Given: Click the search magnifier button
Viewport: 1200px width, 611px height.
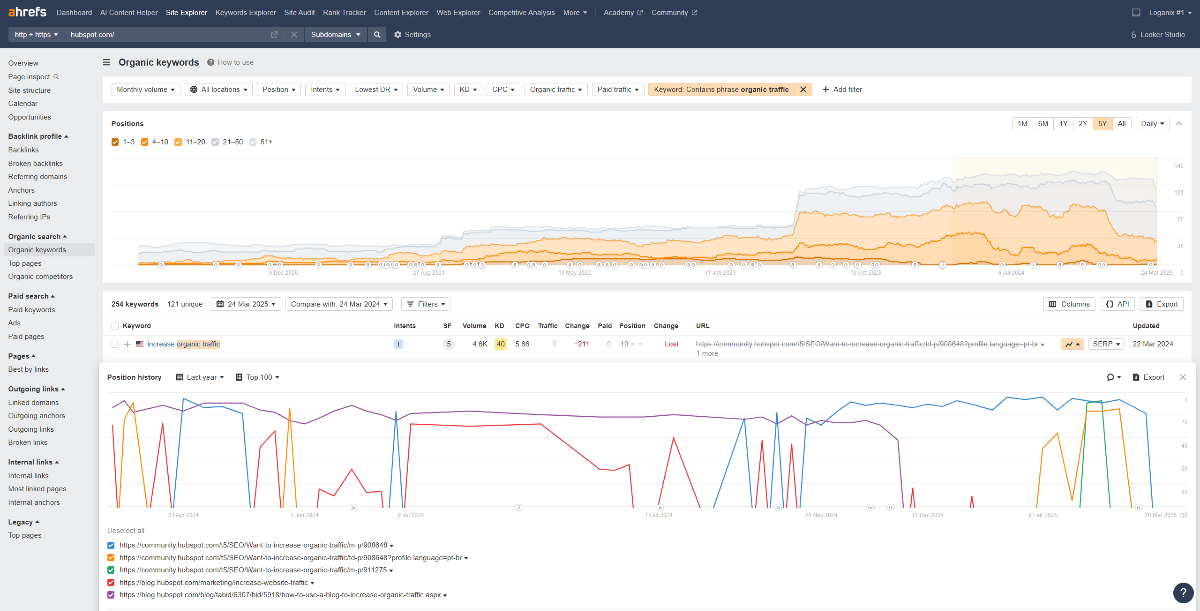Looking at the screenshot, I should point(377,34).
